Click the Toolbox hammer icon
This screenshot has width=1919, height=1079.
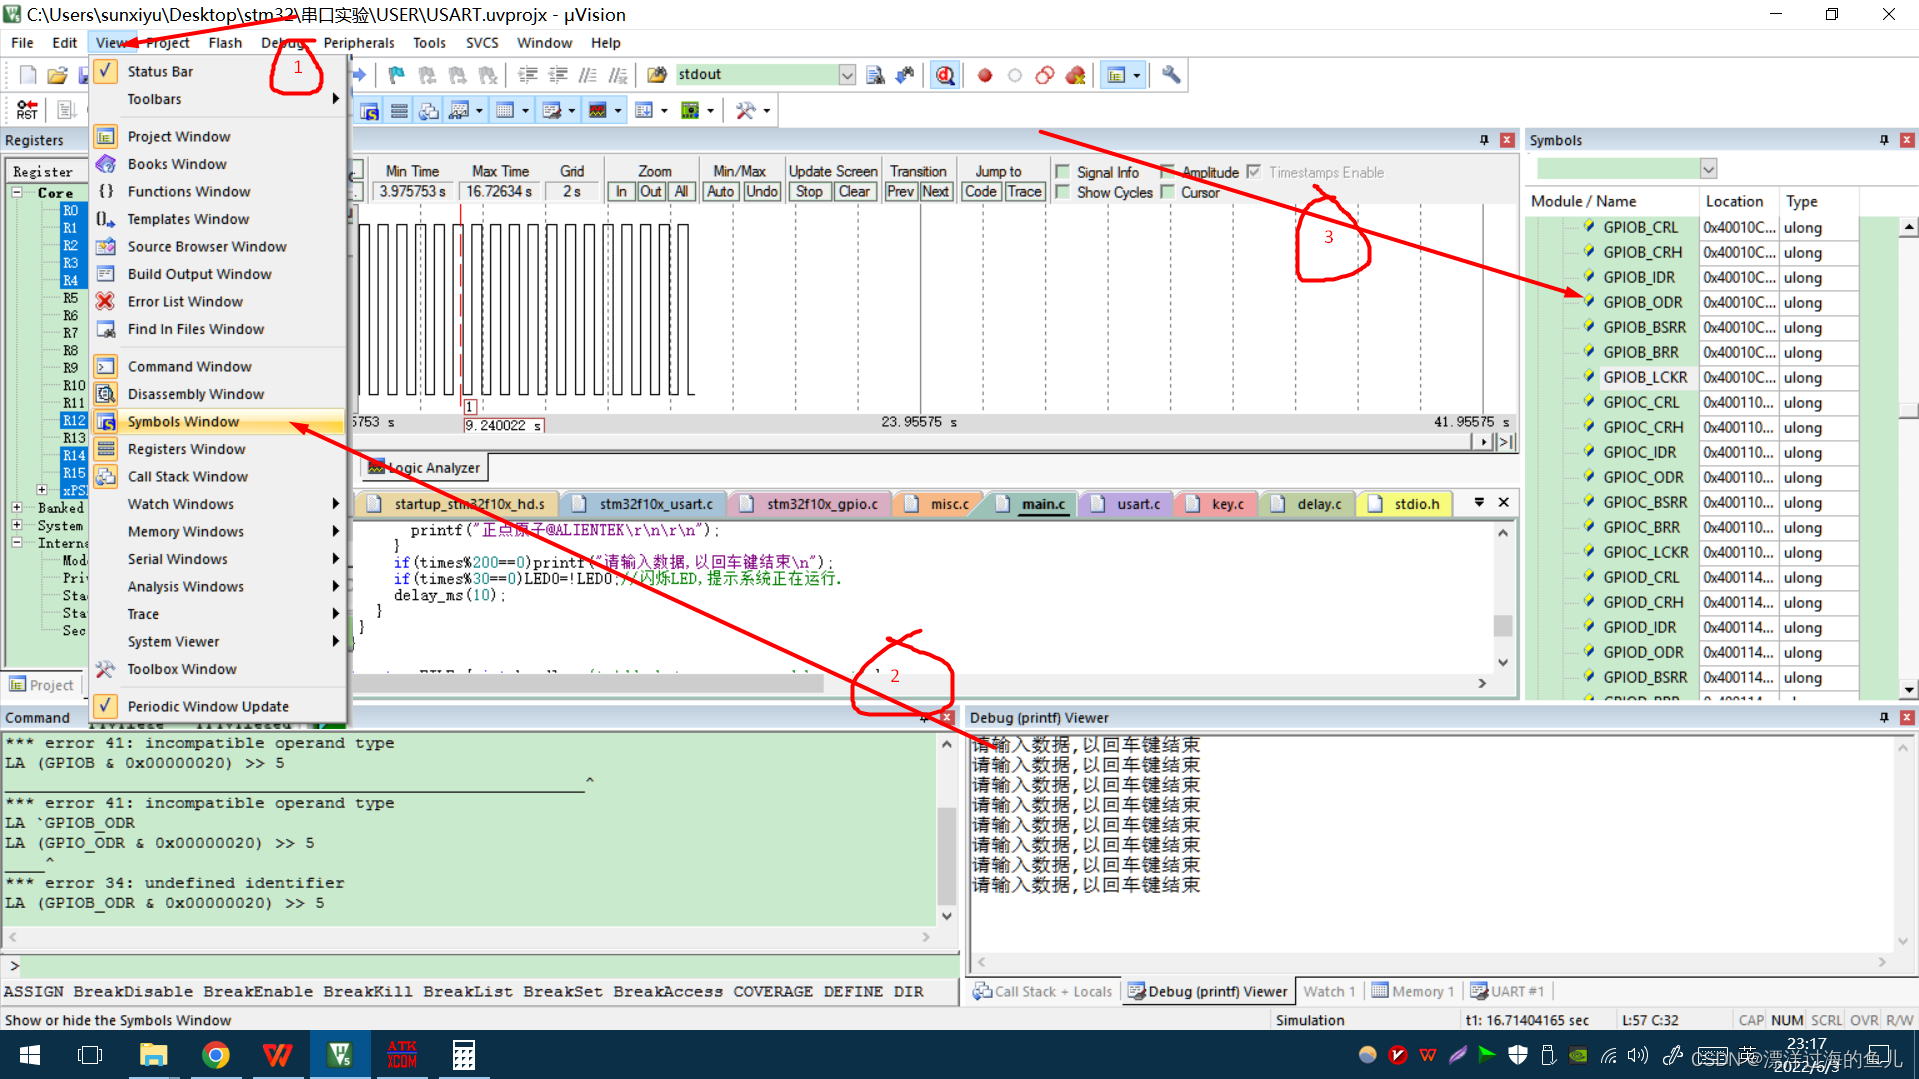click(x=745, y=110)
